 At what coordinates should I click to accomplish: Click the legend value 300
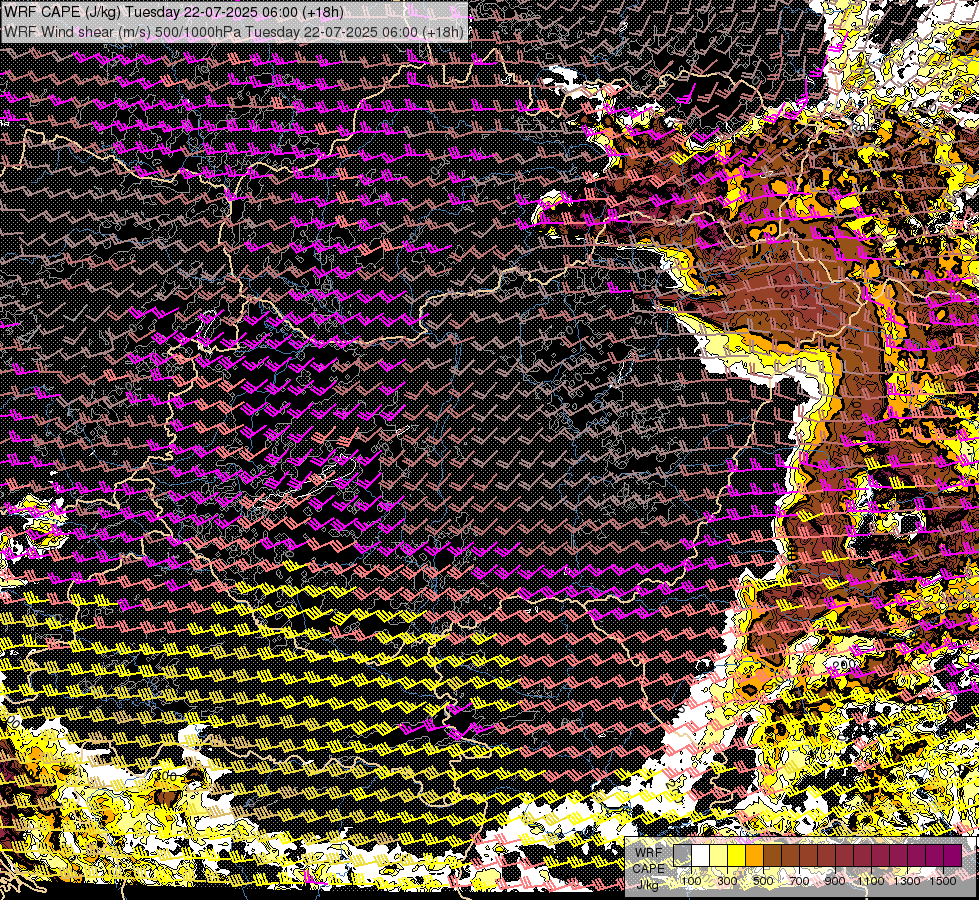[727, 881]
